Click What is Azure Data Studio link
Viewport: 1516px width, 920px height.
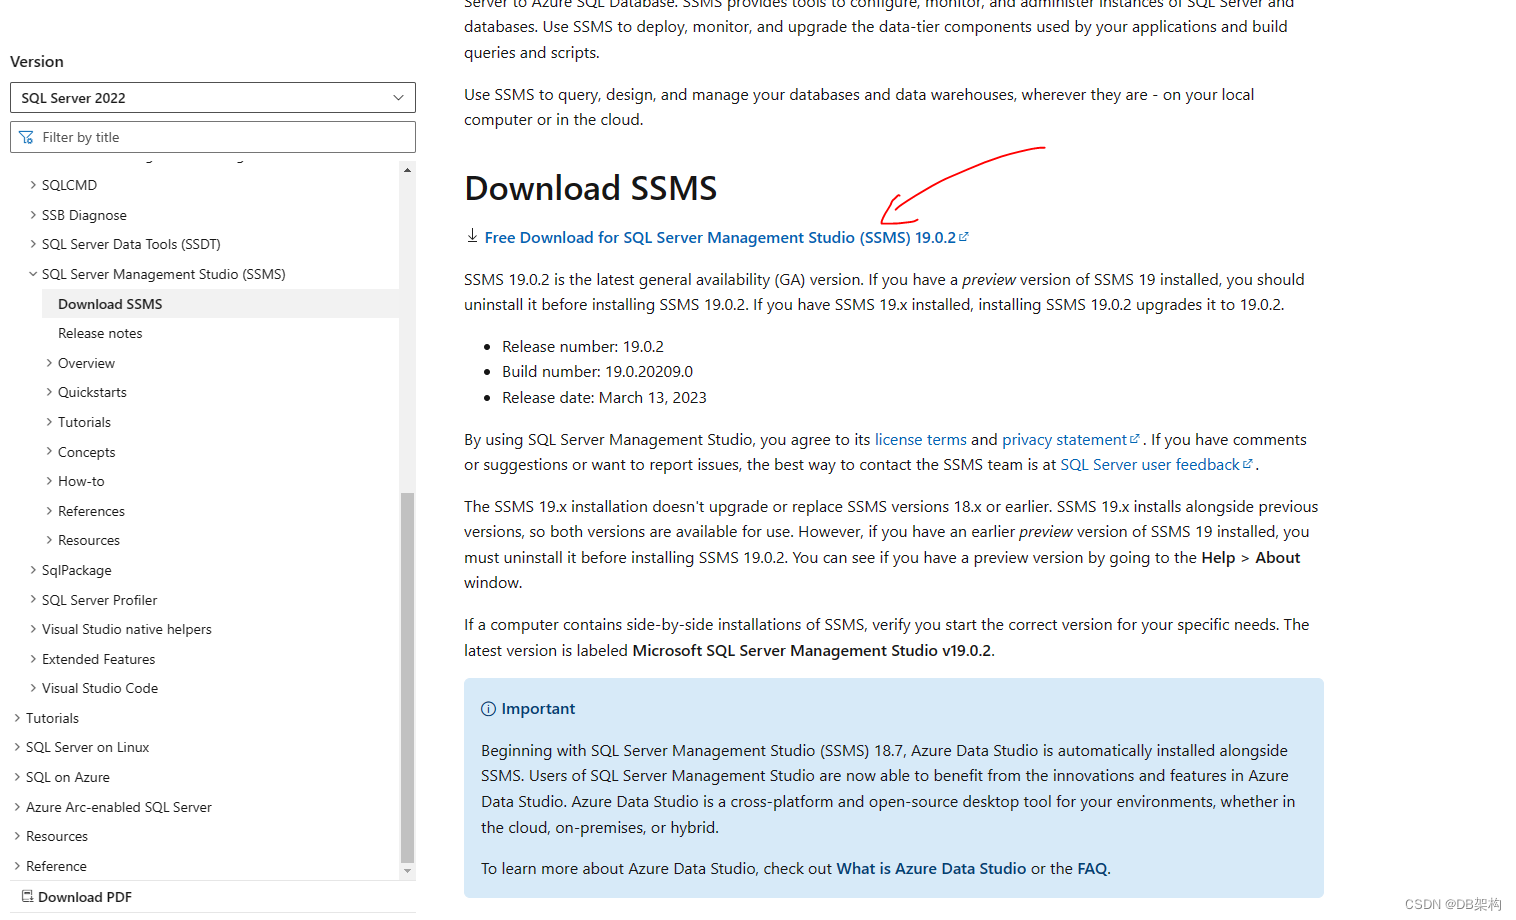[930, 868]
